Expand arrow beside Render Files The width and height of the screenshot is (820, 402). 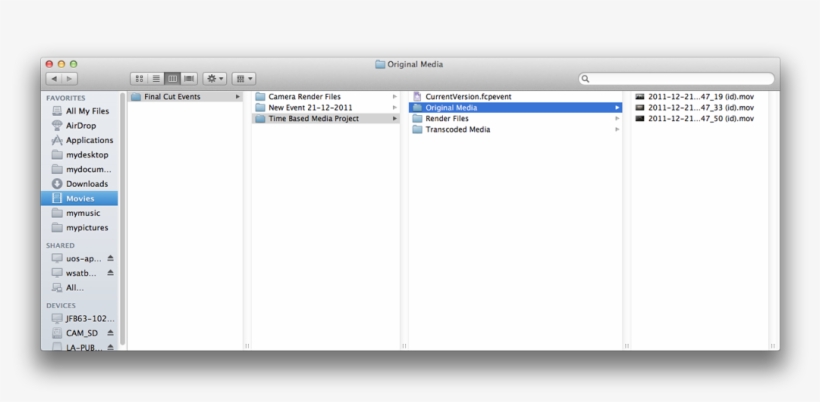pyautogui.click(x=617, y=119)
